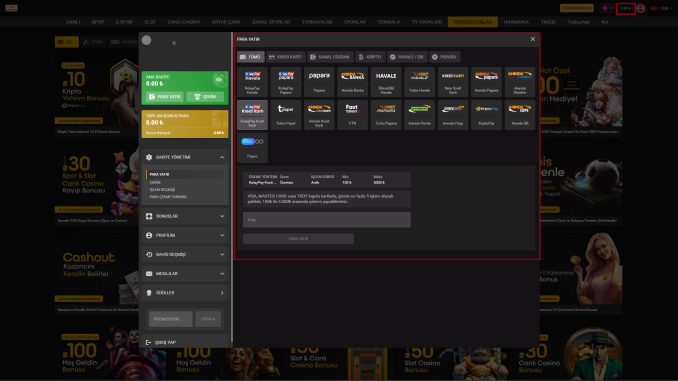678x381 pixels.
Task: Show the Tümü payment methods tab
Action: 251,57
